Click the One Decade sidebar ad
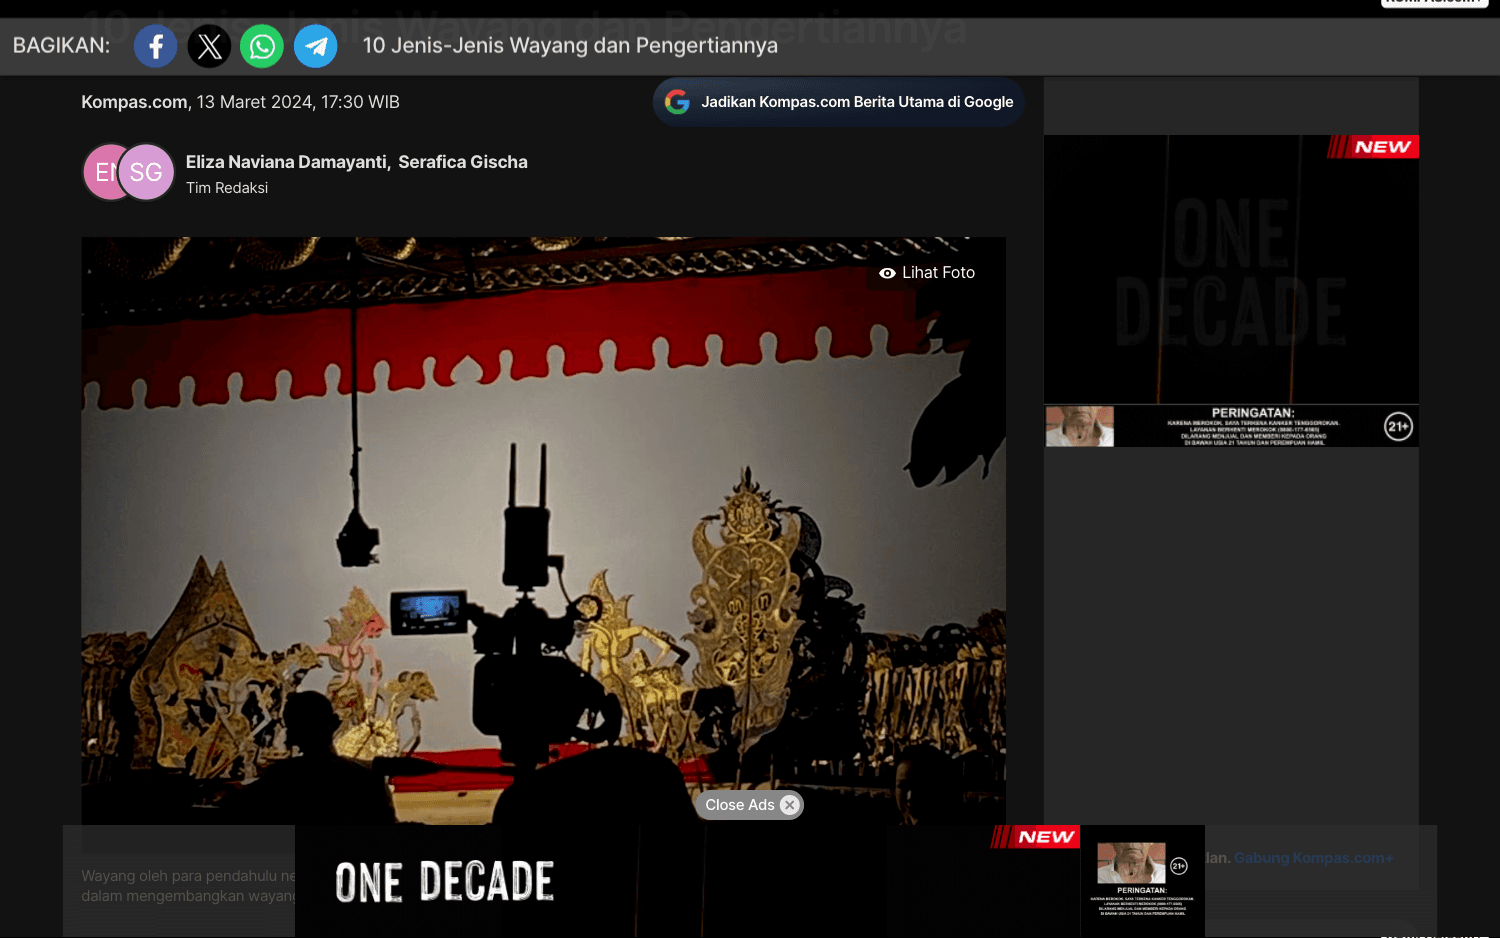 pyautogui.click(x=1231, y=291)
